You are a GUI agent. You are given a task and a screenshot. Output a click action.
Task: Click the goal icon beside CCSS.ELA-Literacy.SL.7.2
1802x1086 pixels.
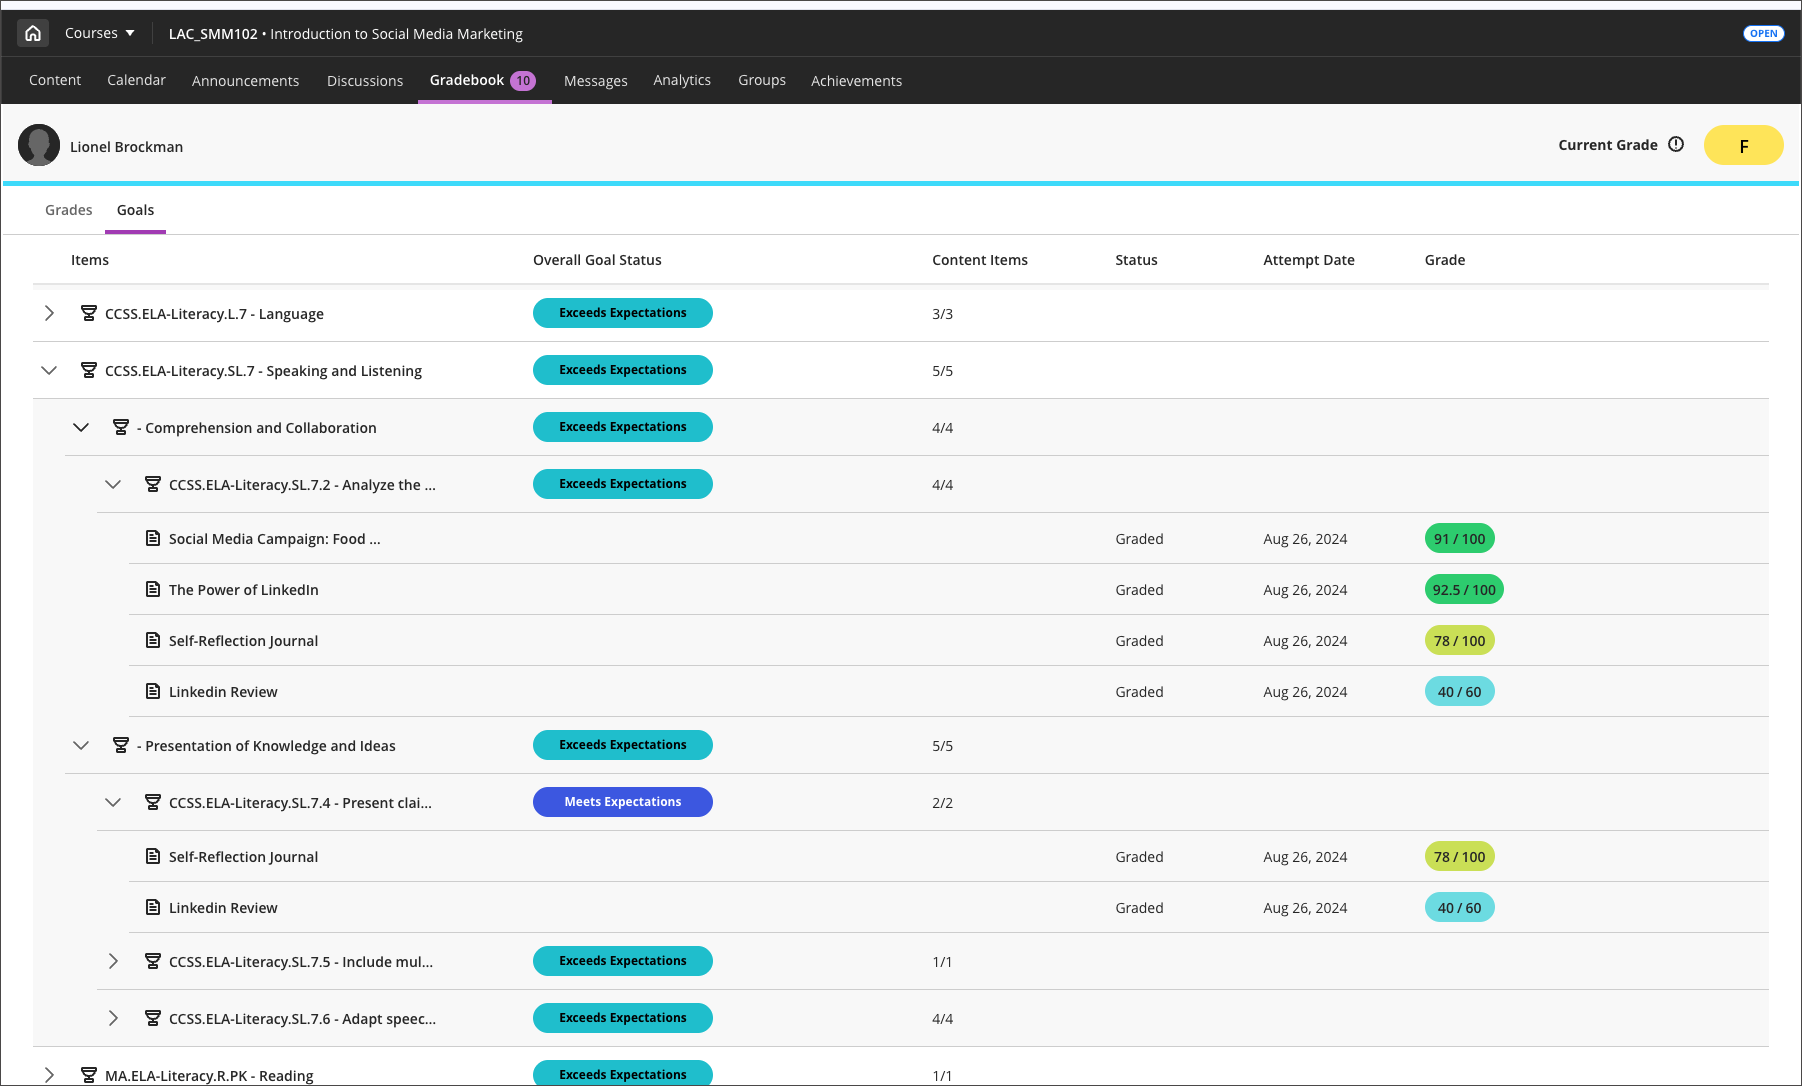153,484
